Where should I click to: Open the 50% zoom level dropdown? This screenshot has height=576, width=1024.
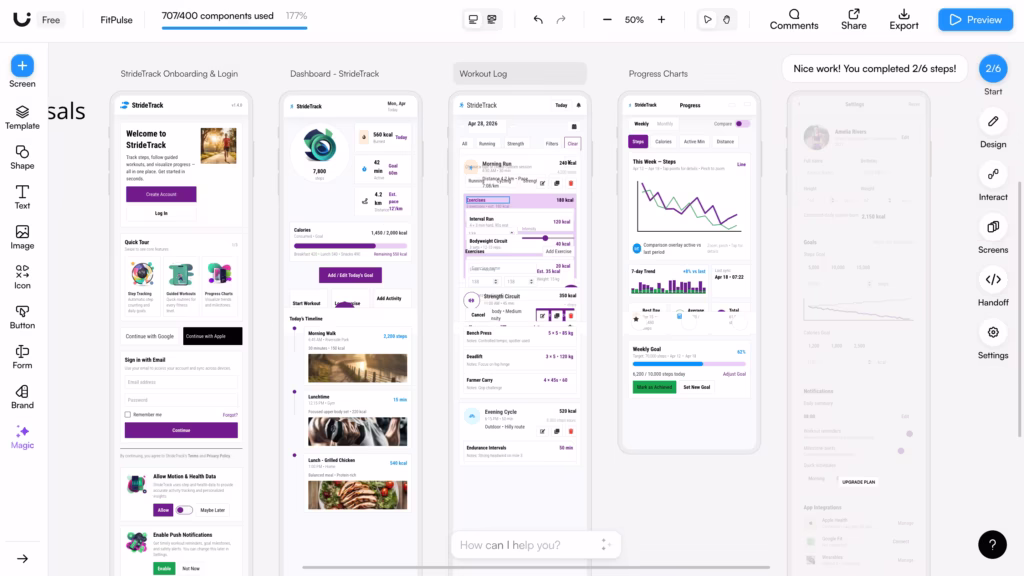634,20
